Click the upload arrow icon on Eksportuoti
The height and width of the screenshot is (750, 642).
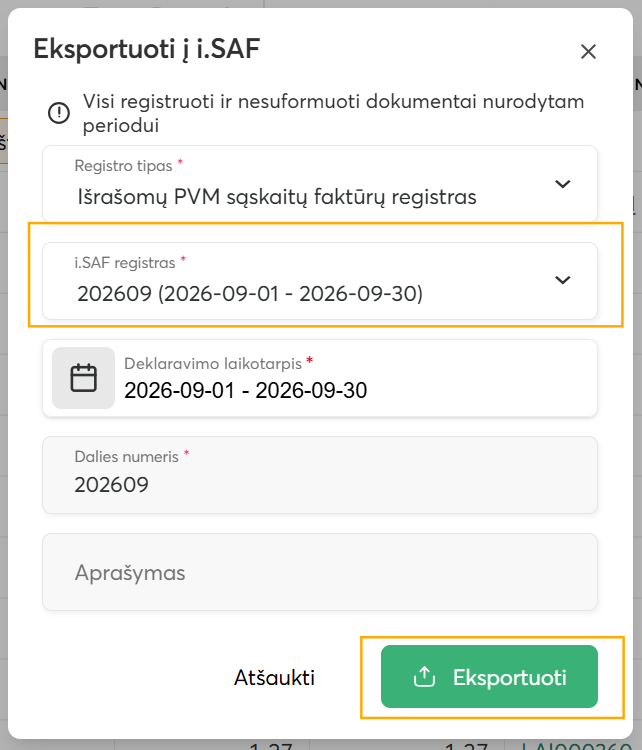click(424, 677)
